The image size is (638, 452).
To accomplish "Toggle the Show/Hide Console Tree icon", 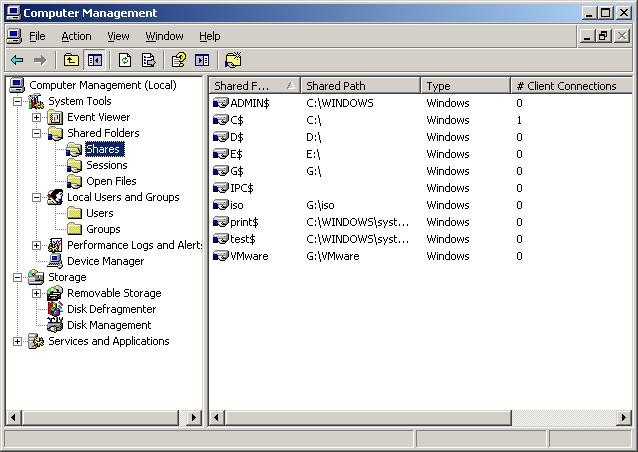I will point(94,60).
